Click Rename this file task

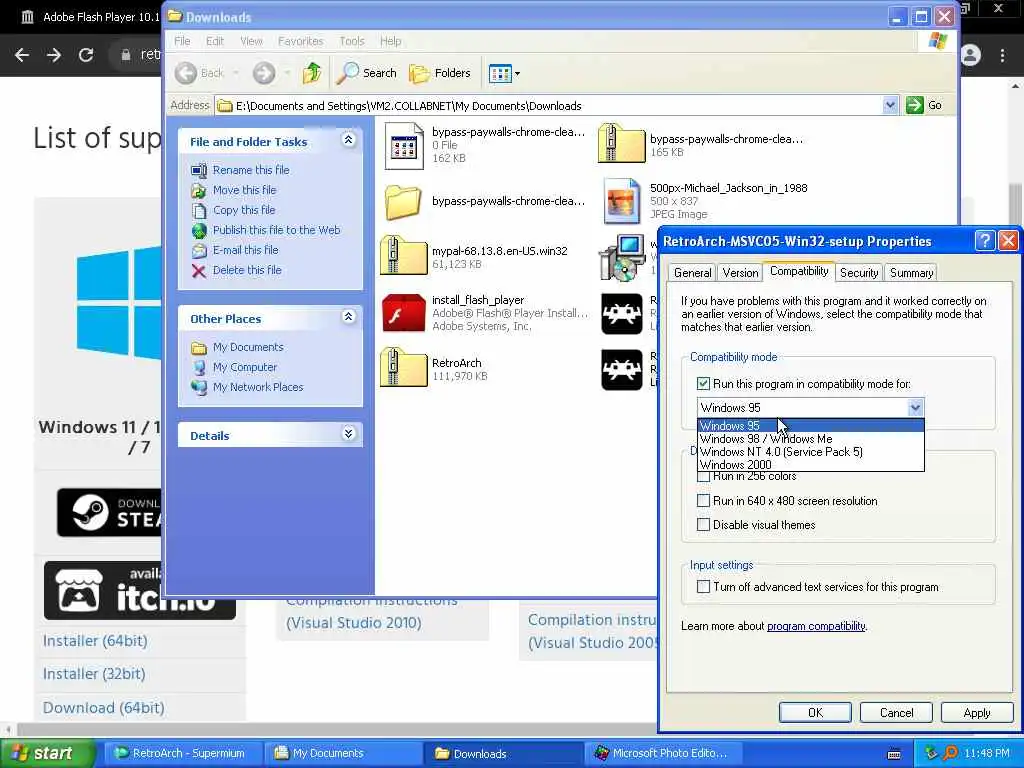pyautogui.click(x=251, y=170)
